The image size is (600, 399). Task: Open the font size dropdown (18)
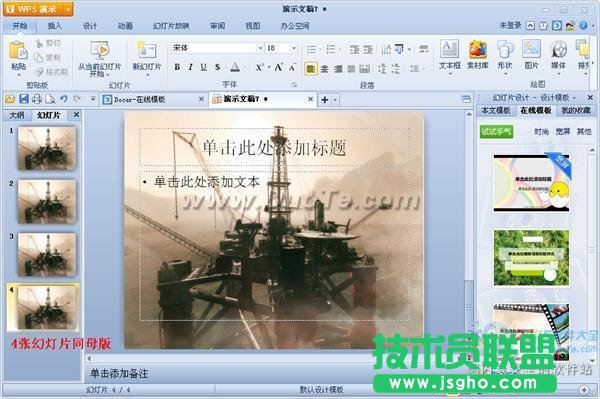point(294,48)
